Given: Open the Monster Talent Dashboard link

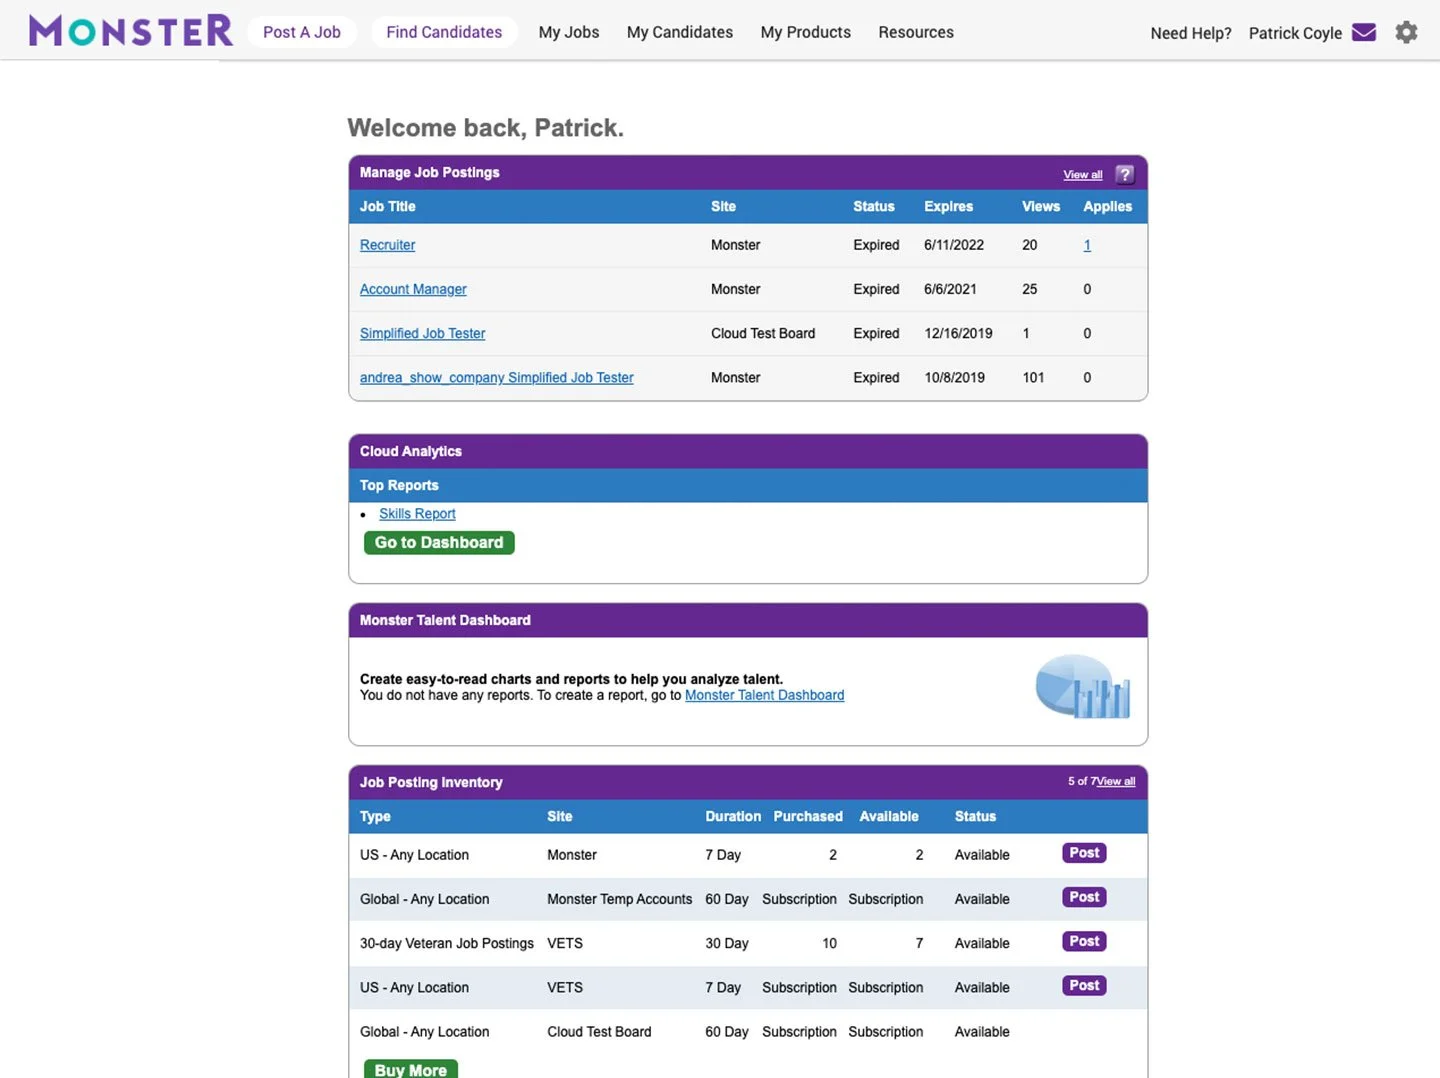Looking at the screenshot, I should click(x=765, y=695).
